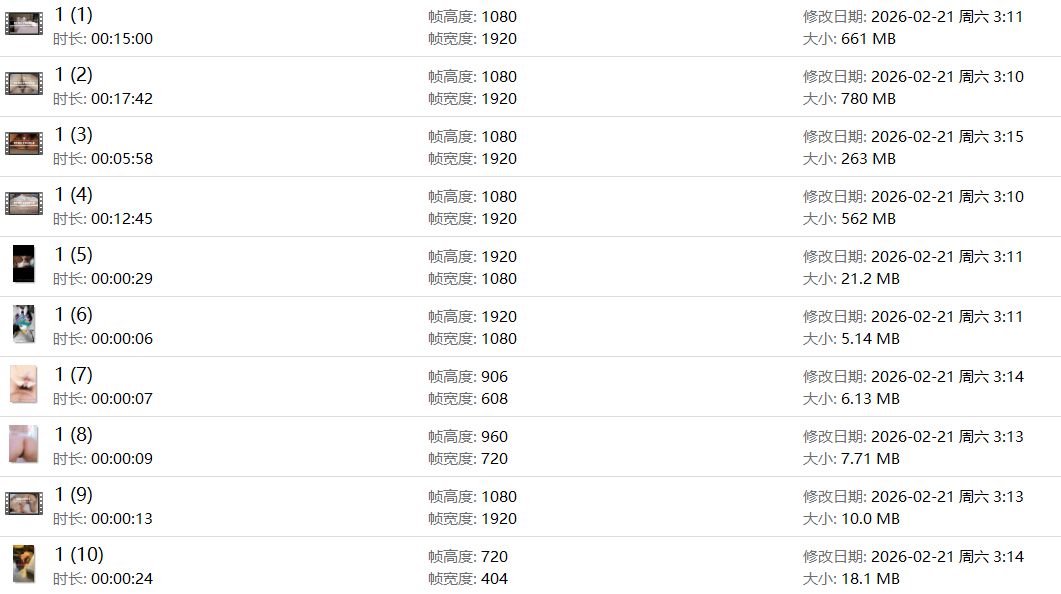Click the thumbnail of video 1 (1)

(24, 24)
